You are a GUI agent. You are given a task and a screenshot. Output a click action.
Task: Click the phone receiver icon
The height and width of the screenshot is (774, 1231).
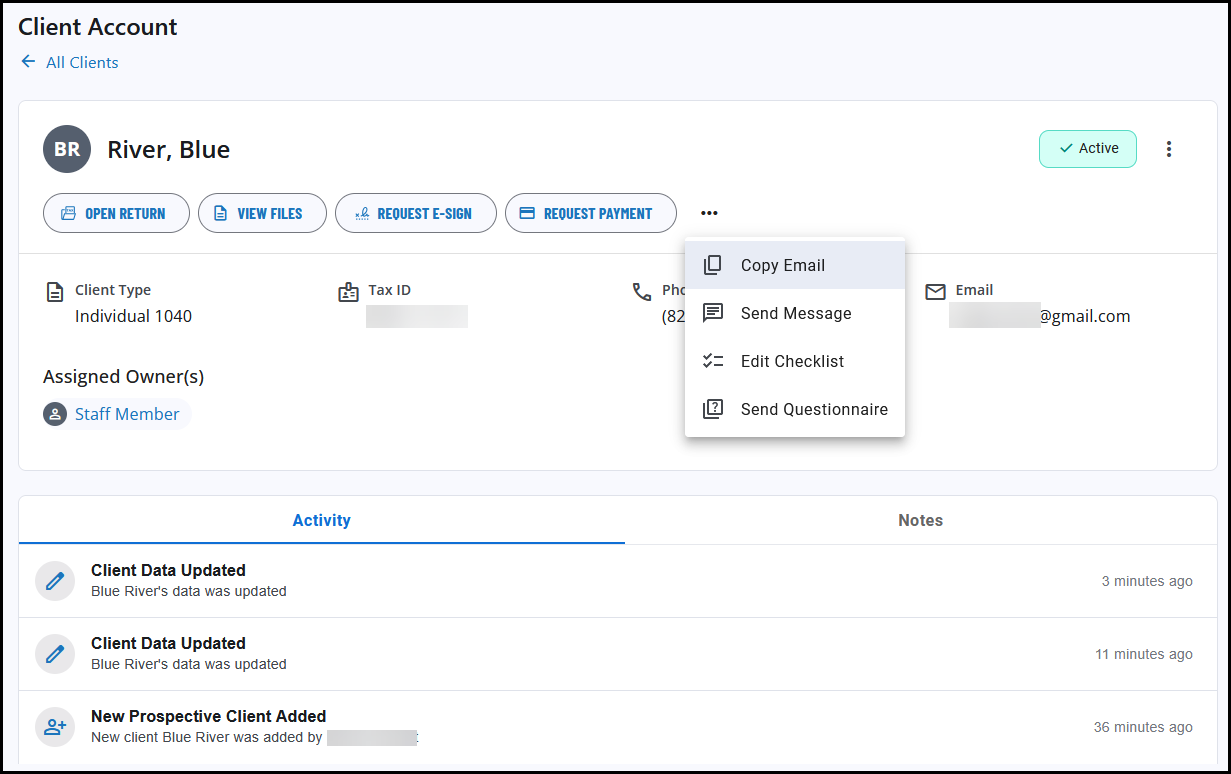pyautogui.click(x=641, y=291)
